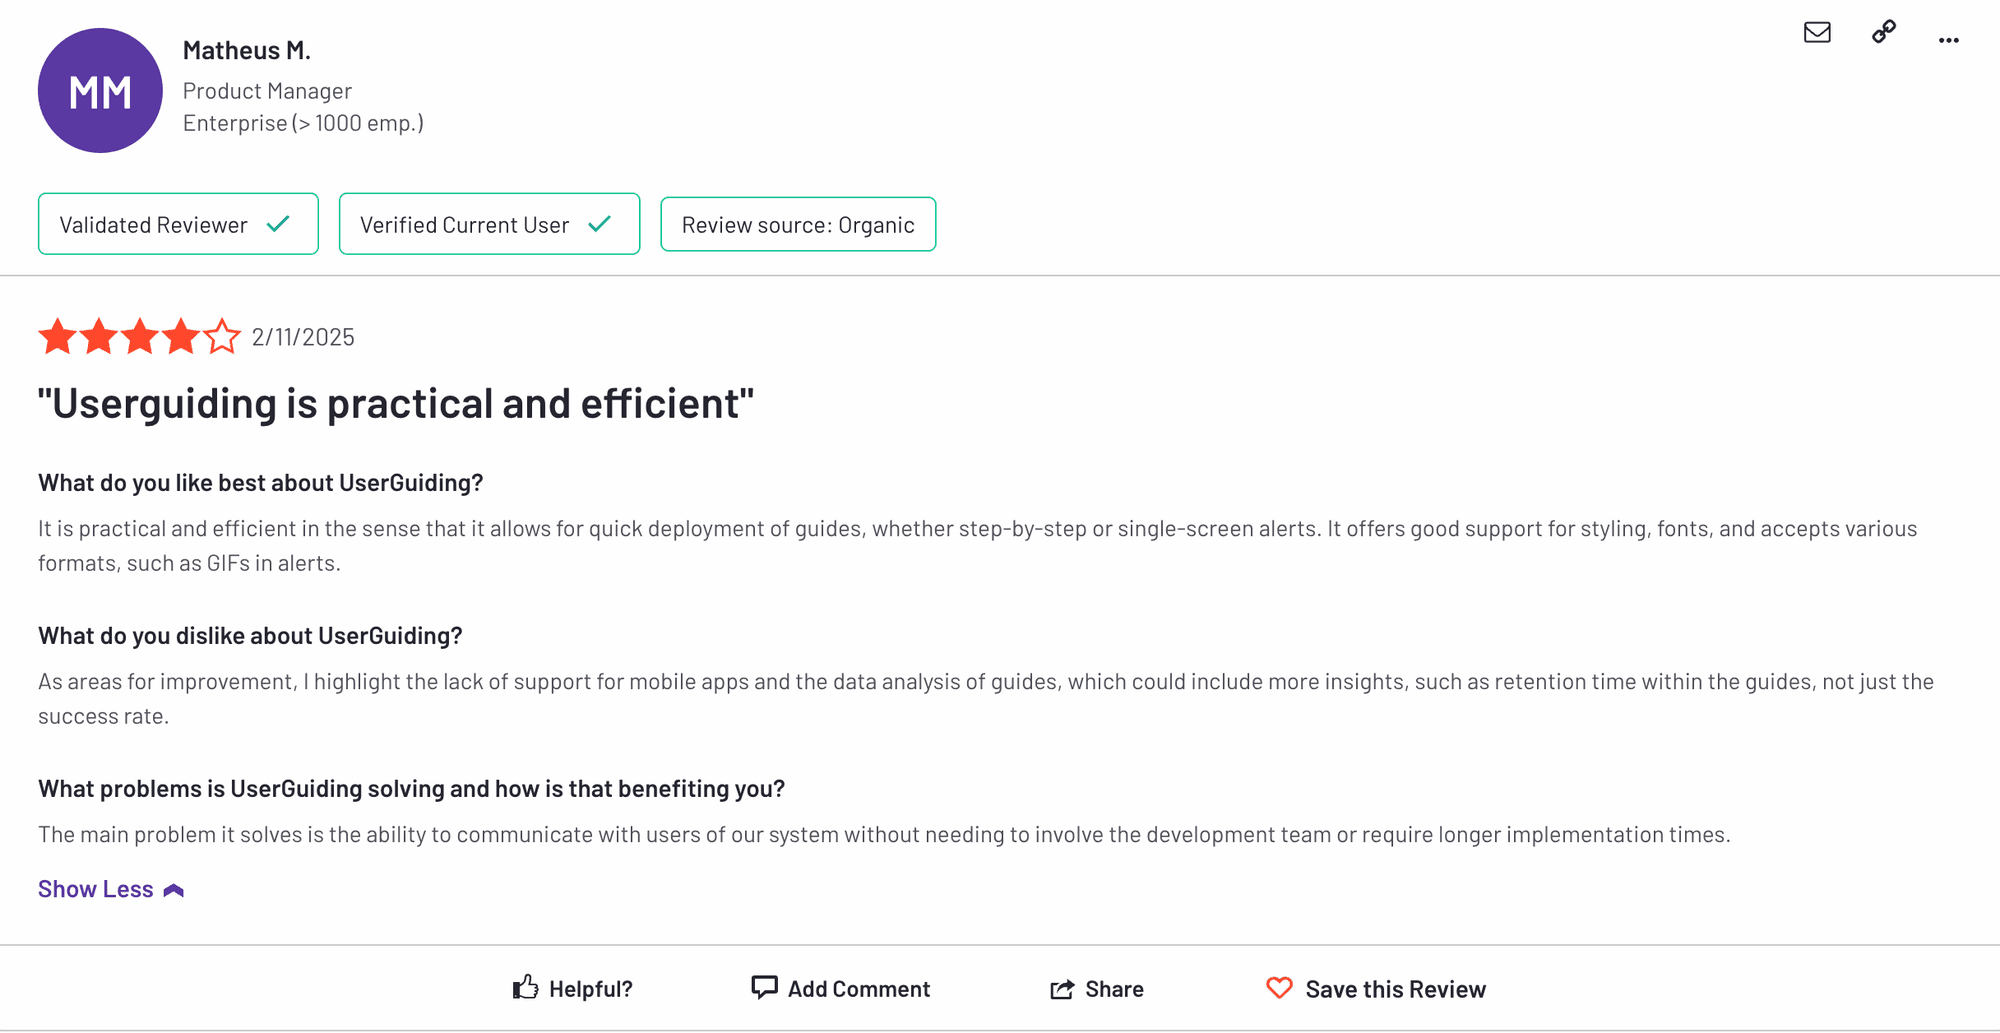The image size is (2000, 1033).
Task: Click the fifth empty rating star
Action: [222, 337]
